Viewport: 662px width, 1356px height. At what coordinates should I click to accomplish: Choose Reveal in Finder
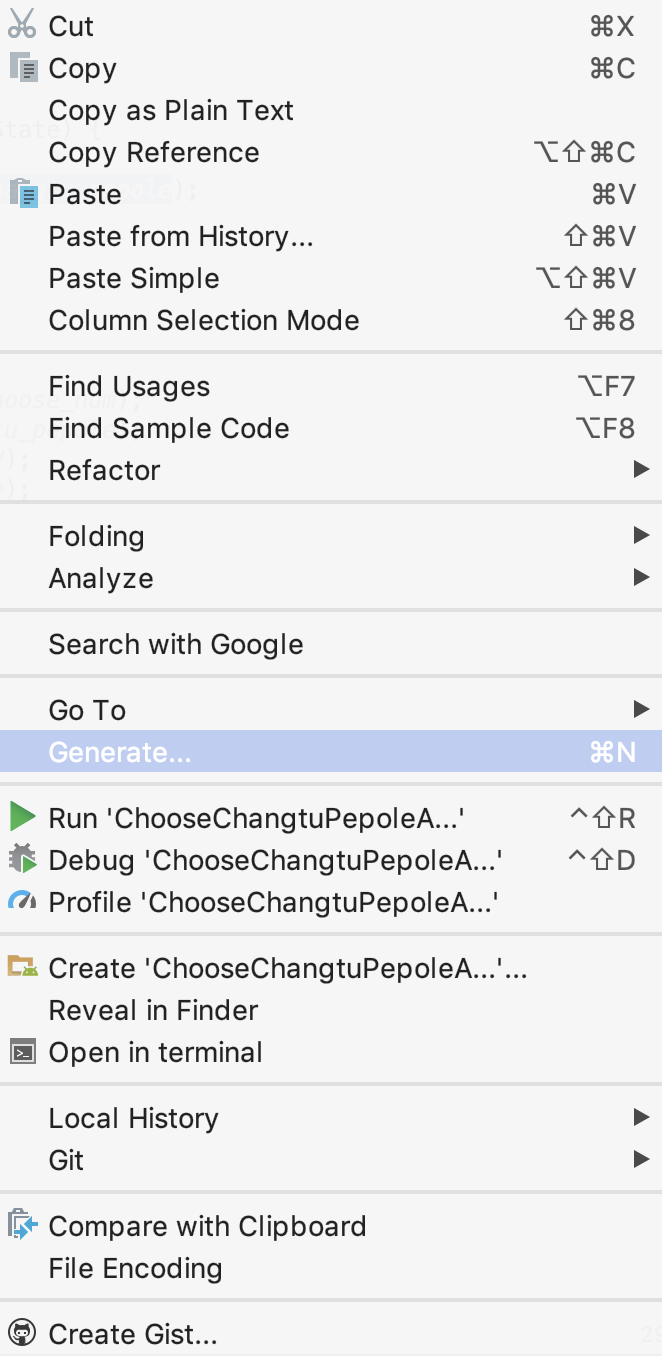coord(154,1010)
